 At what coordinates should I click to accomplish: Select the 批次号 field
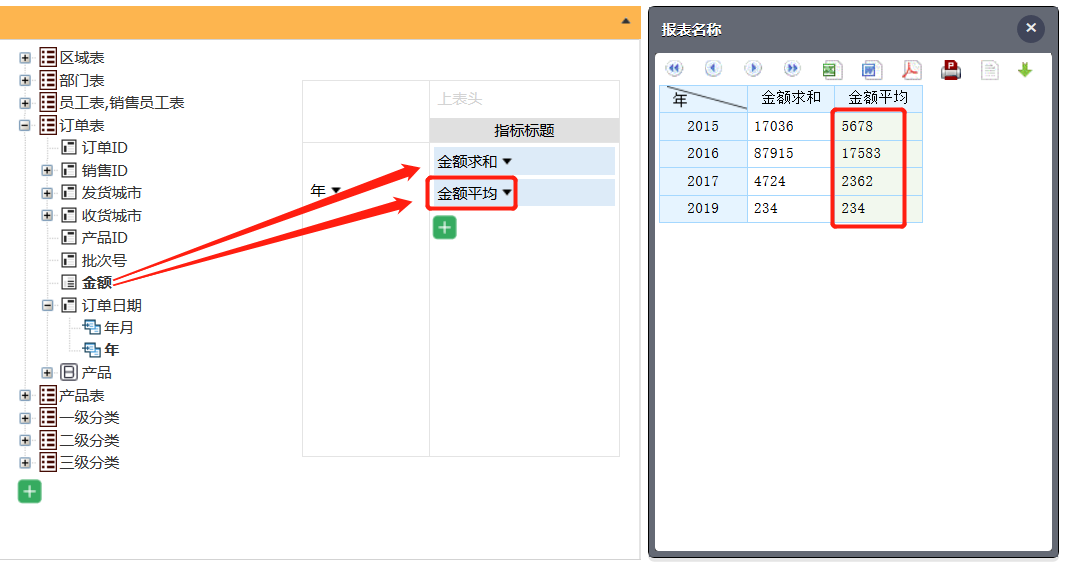(x=104, y=260)
